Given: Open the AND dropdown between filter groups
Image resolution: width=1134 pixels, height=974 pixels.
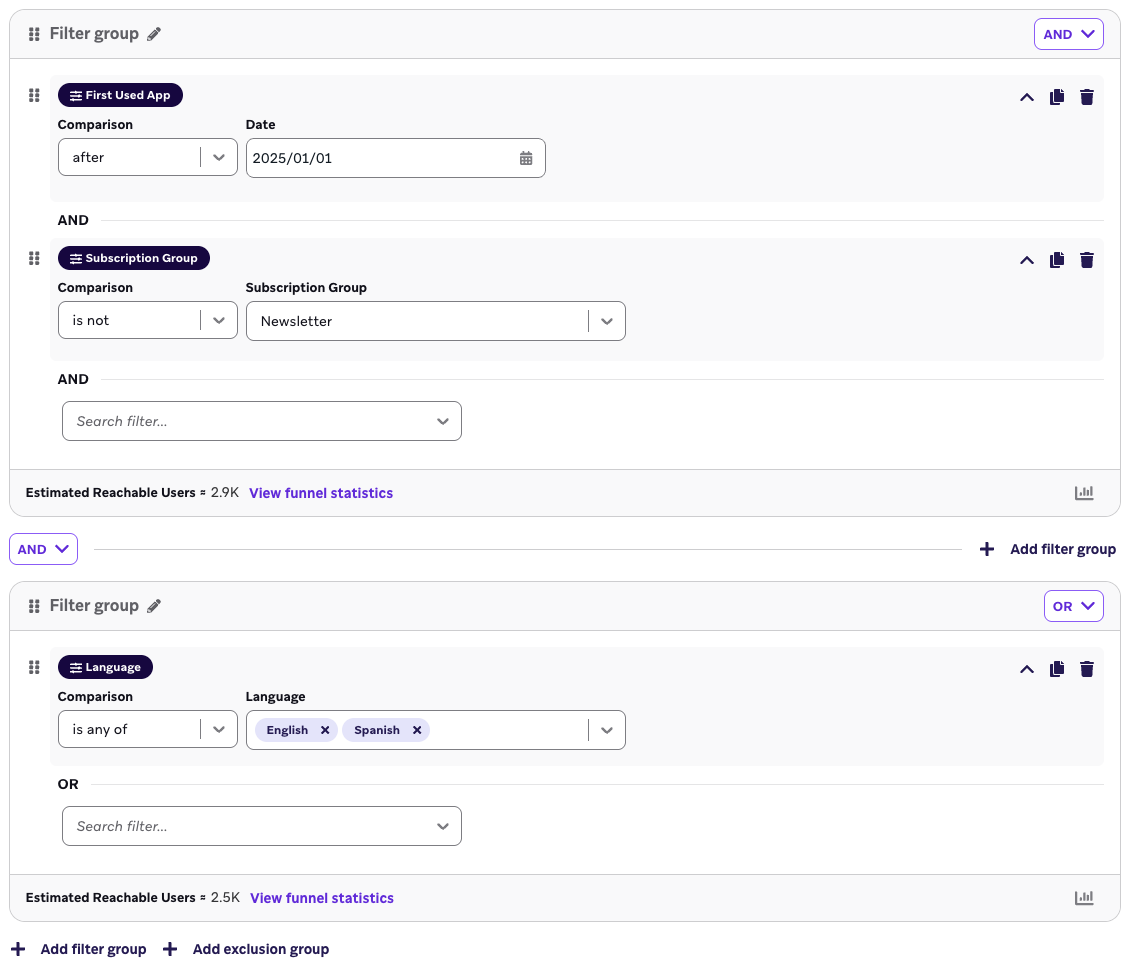Looking at the screenshot, I should [x=43, y=550].
